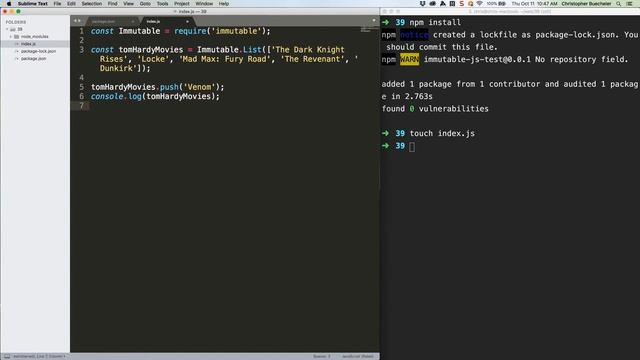Screen dimensions: 640x360
Task: Open the Spotlight search icon
Action: pos(619,3)
